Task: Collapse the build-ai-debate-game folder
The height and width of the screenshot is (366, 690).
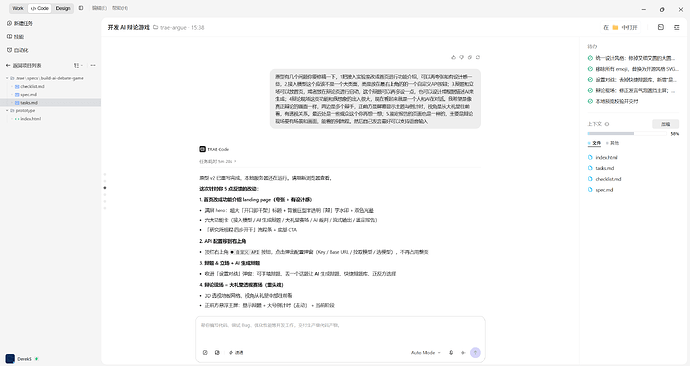Action: point(7,78)
